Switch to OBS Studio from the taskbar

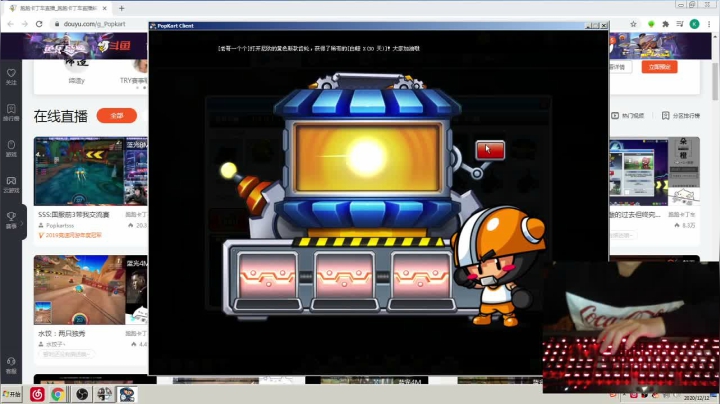82,394
